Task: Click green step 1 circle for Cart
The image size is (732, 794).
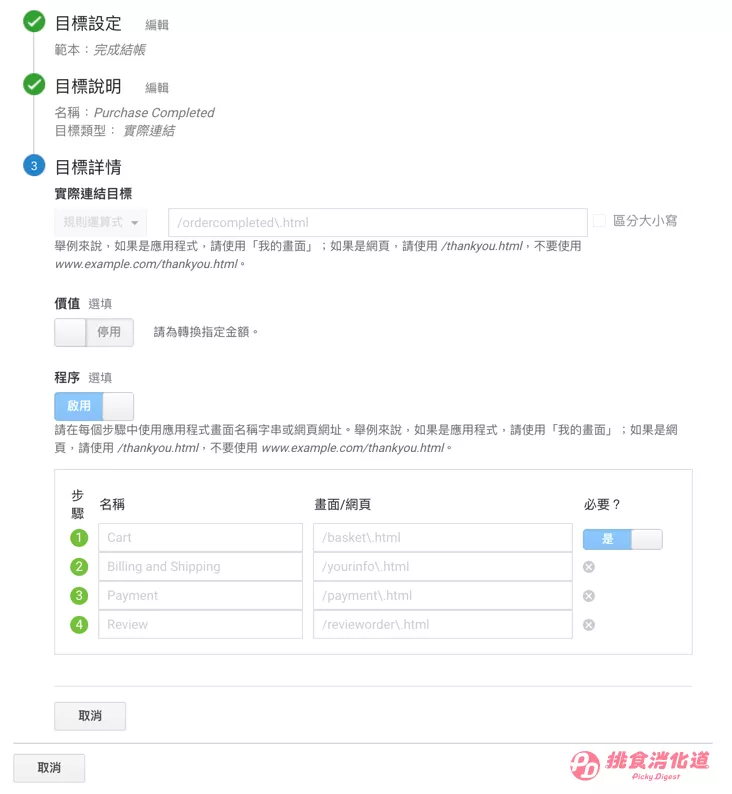Action: pyautogui.click(x=79, y=537)
